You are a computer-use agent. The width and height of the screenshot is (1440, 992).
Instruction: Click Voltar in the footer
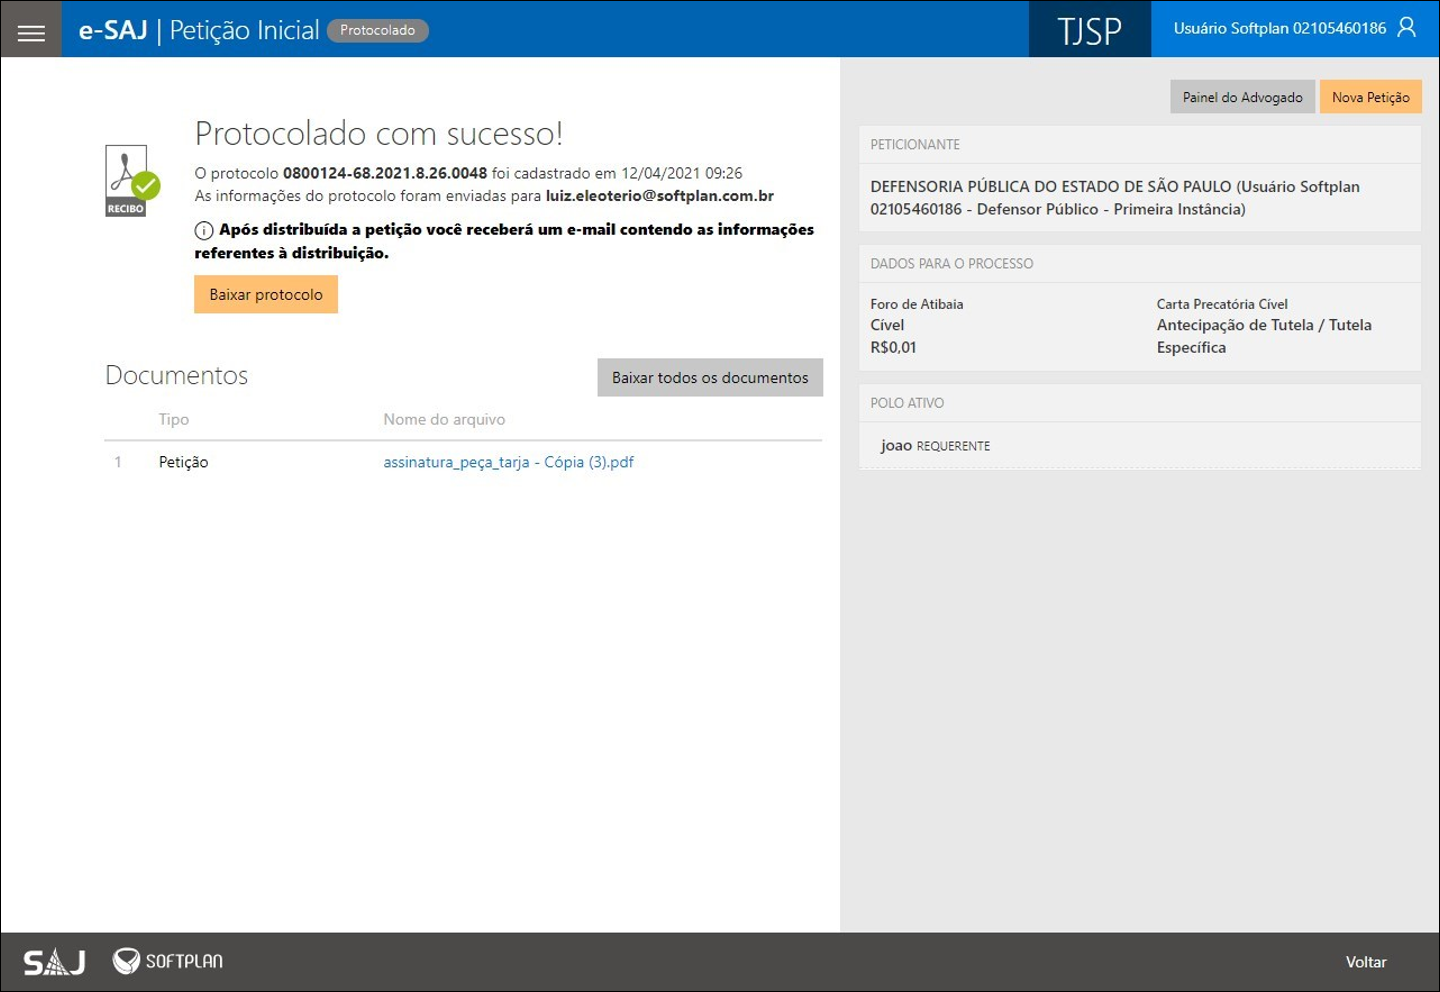[1365, 962]
